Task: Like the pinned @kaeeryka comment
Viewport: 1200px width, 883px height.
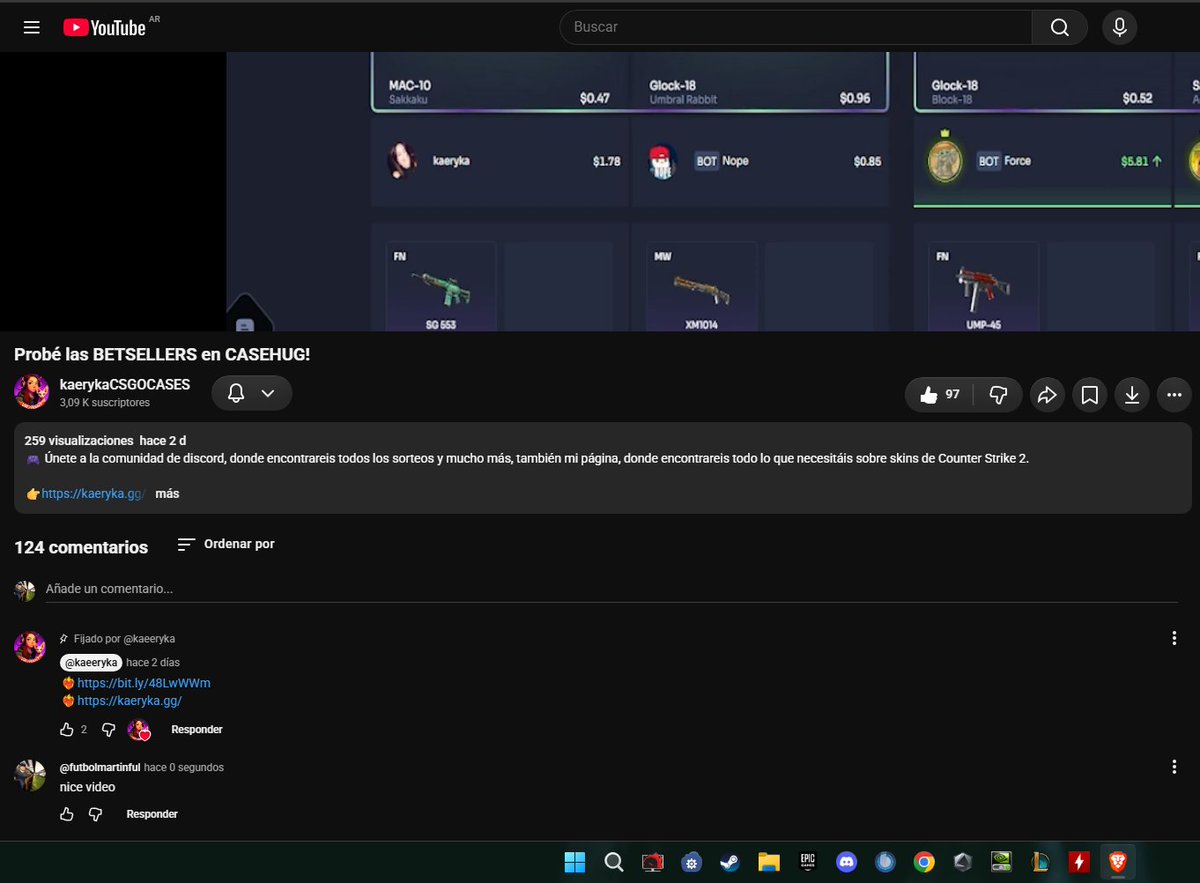Action: (x=67, y=730)
